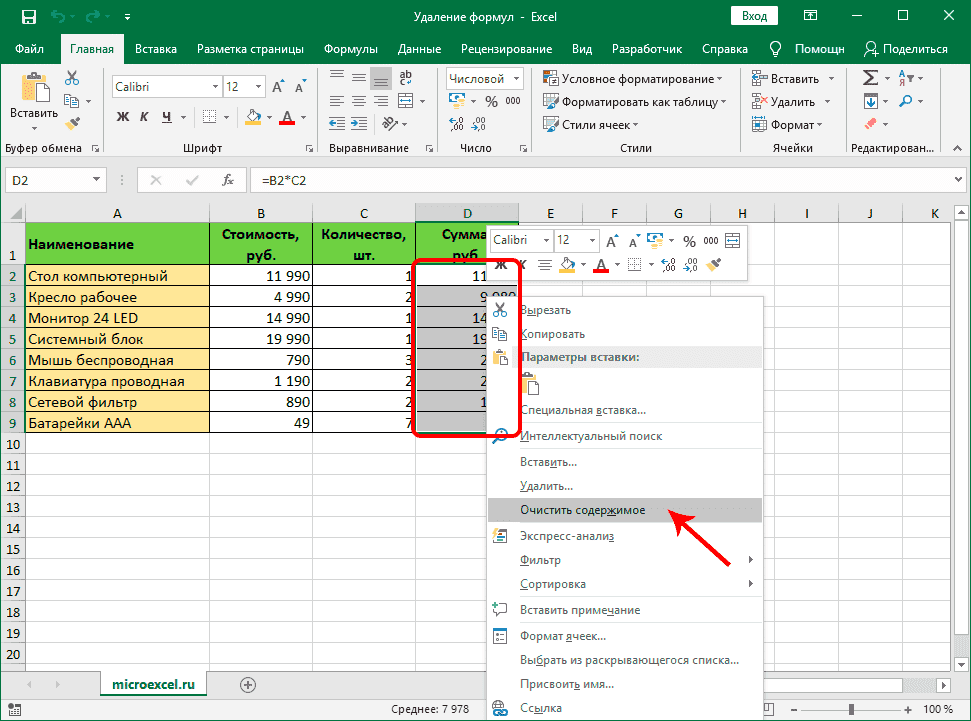Click the Cut scissors icon in ribbon

73,79
